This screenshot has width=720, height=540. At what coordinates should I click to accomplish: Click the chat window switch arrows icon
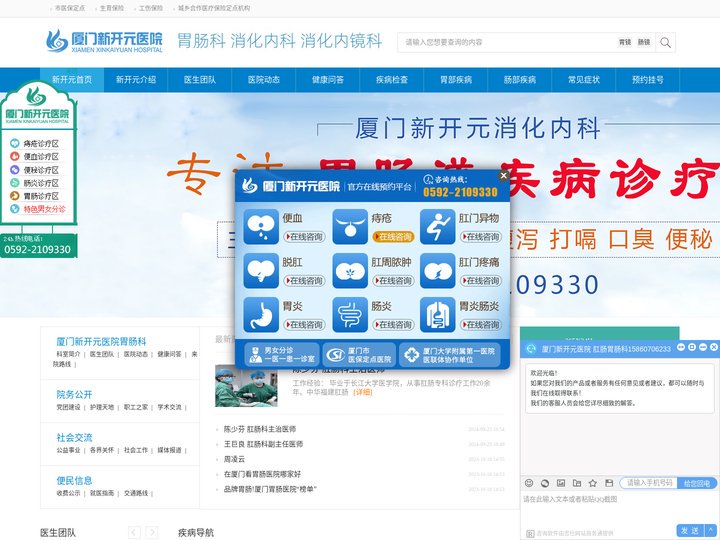tap(681, 348)
